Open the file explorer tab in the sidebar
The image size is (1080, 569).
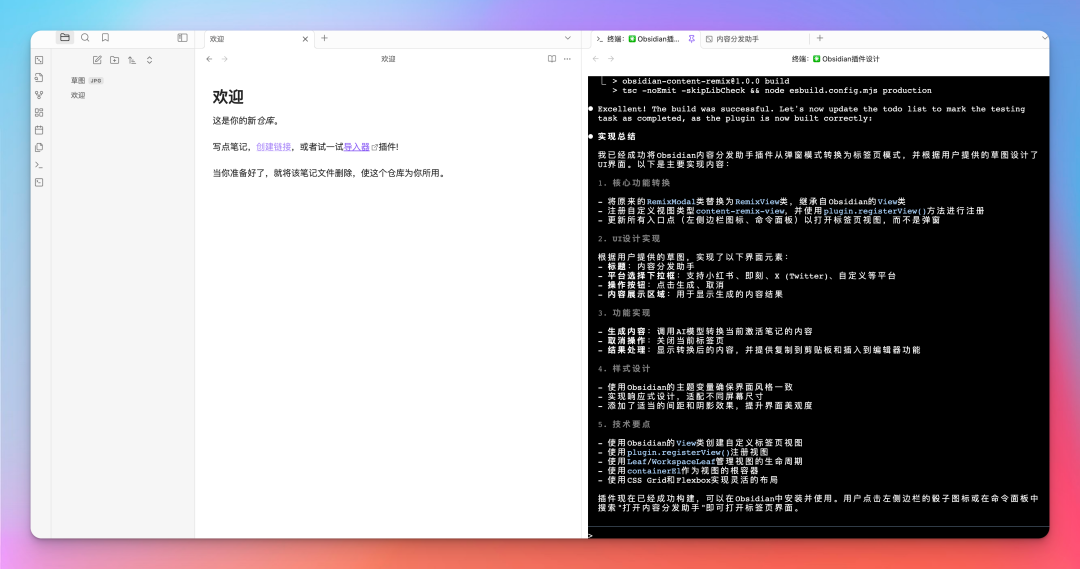65,38
